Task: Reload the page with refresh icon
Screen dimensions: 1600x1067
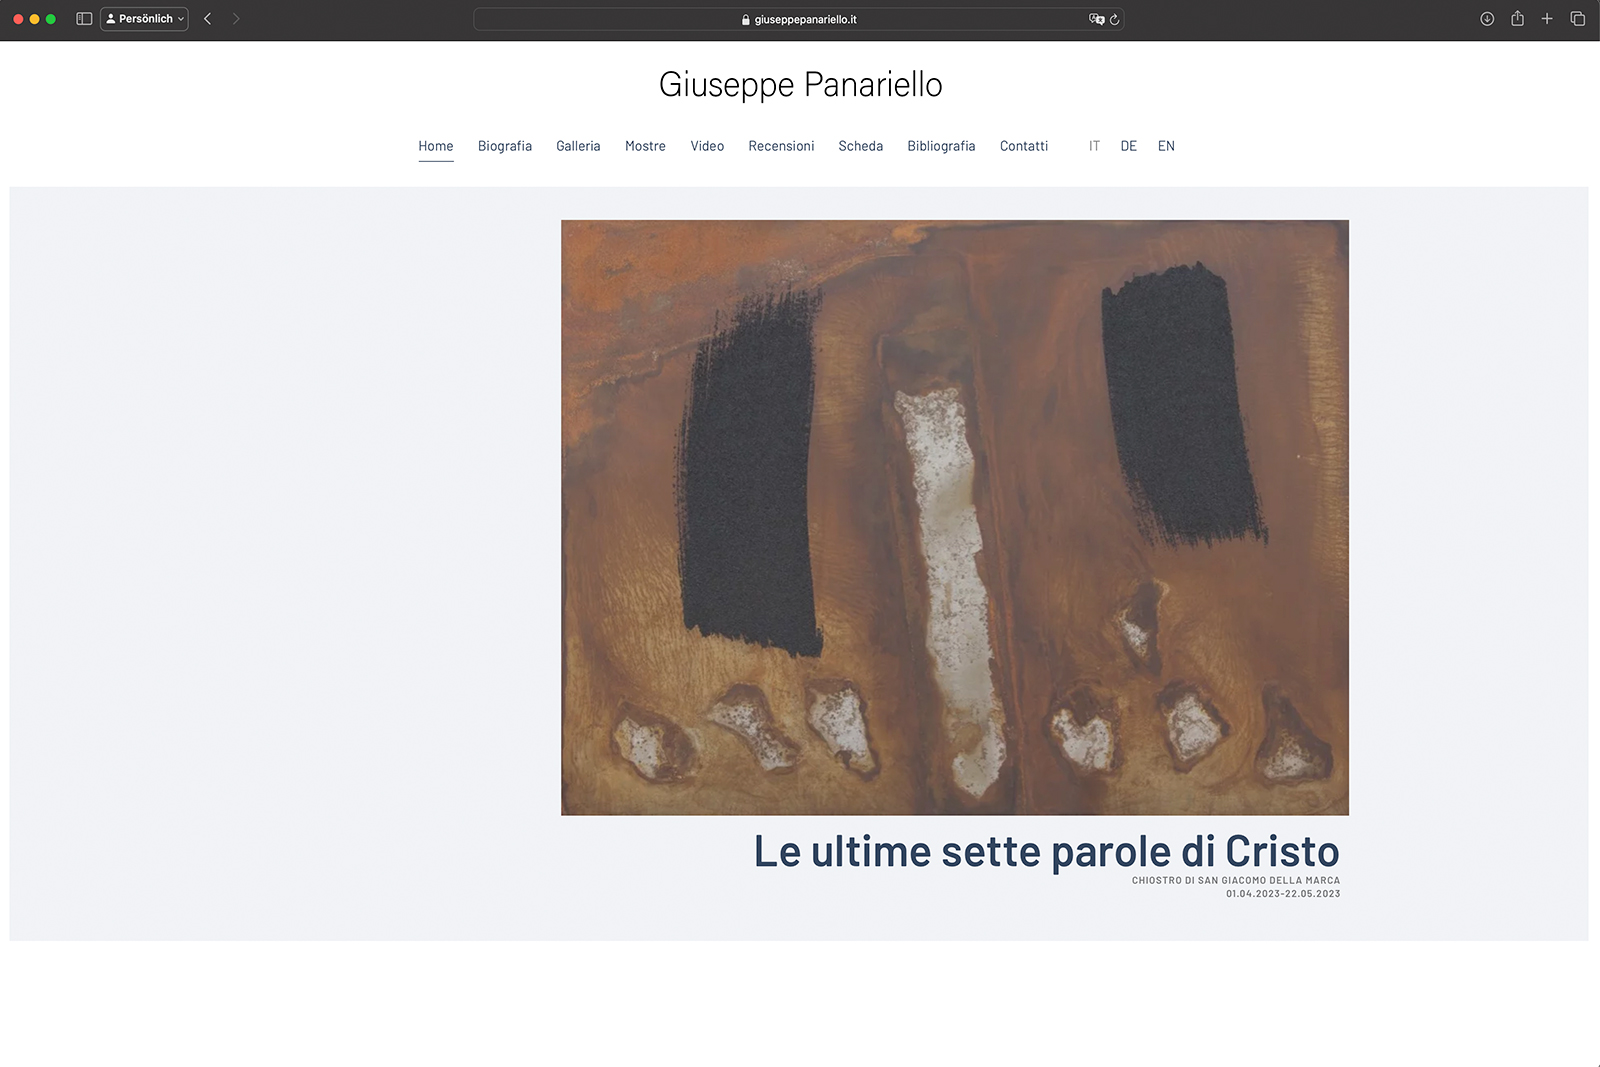Action: [1115, 19]
